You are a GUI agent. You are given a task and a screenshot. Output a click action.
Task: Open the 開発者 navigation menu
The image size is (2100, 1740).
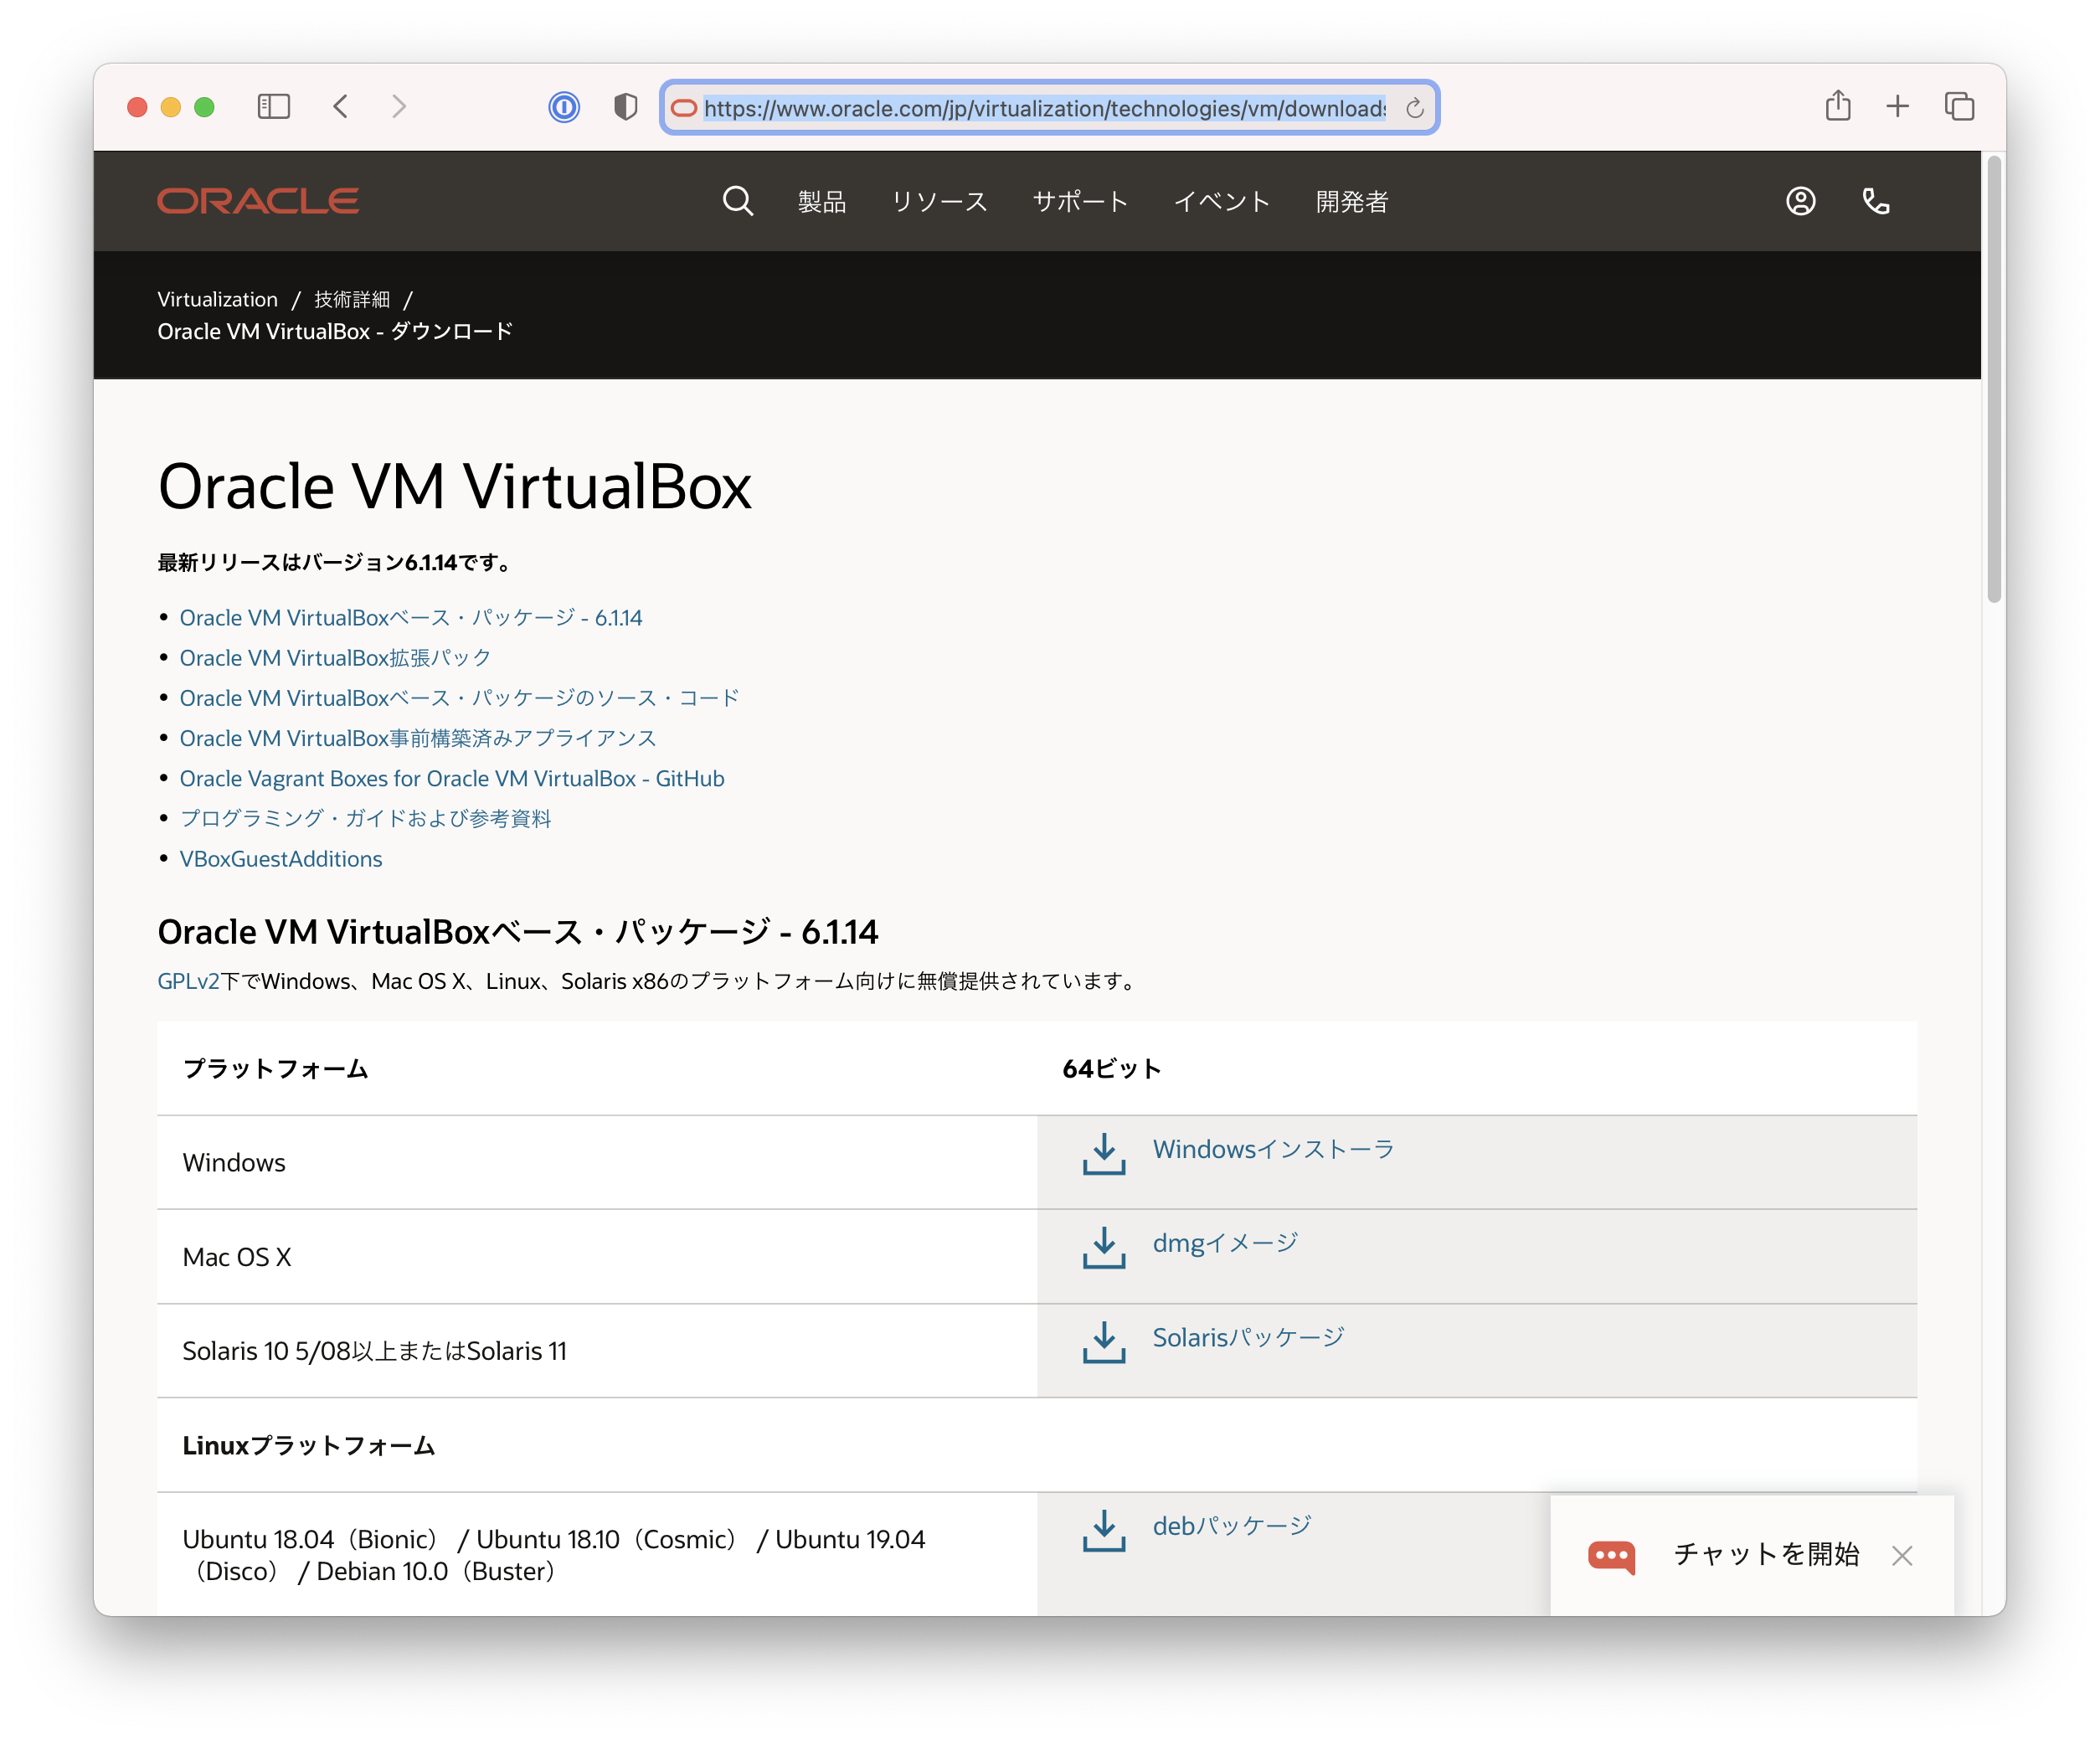point(1351,202)
